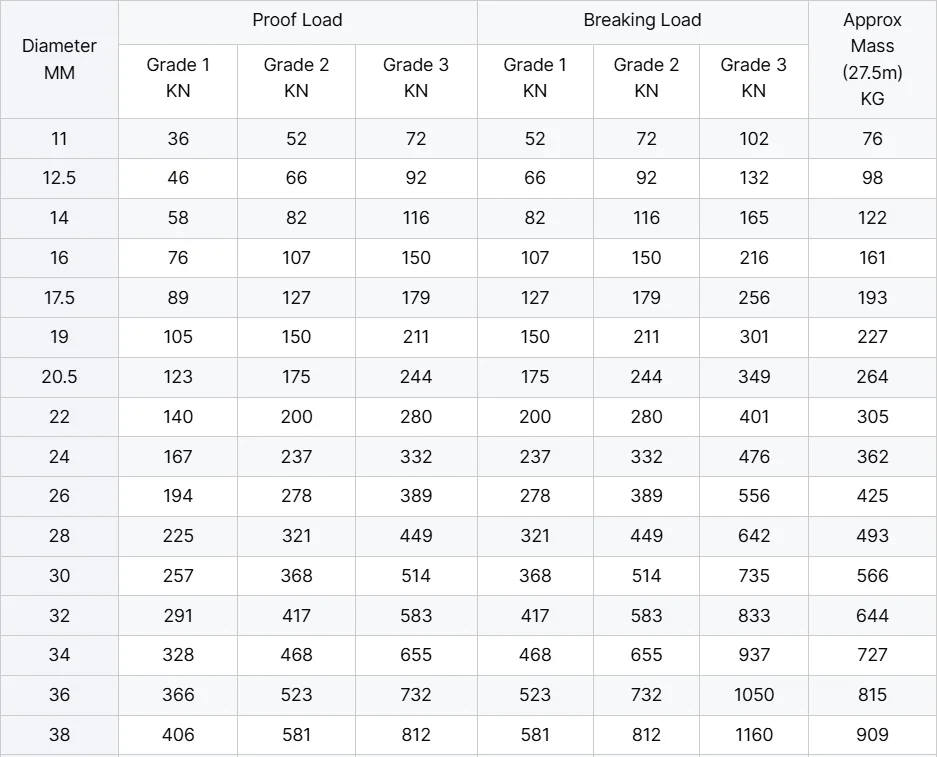Click the Breaking Load column group header

click(x=642, y=20)
